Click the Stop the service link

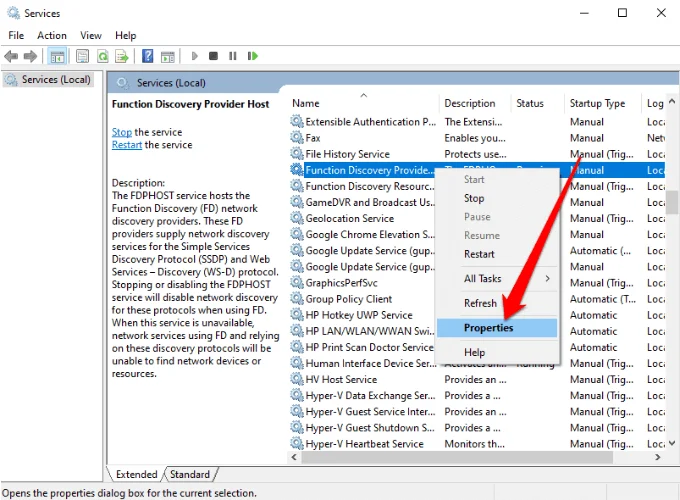click(122, 132)
